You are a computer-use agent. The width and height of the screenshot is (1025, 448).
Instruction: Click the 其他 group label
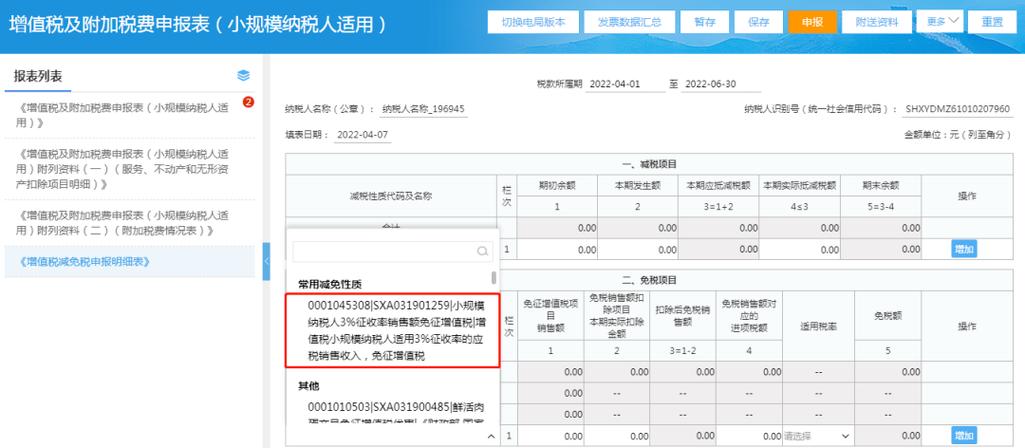click(x=309, y=386)
